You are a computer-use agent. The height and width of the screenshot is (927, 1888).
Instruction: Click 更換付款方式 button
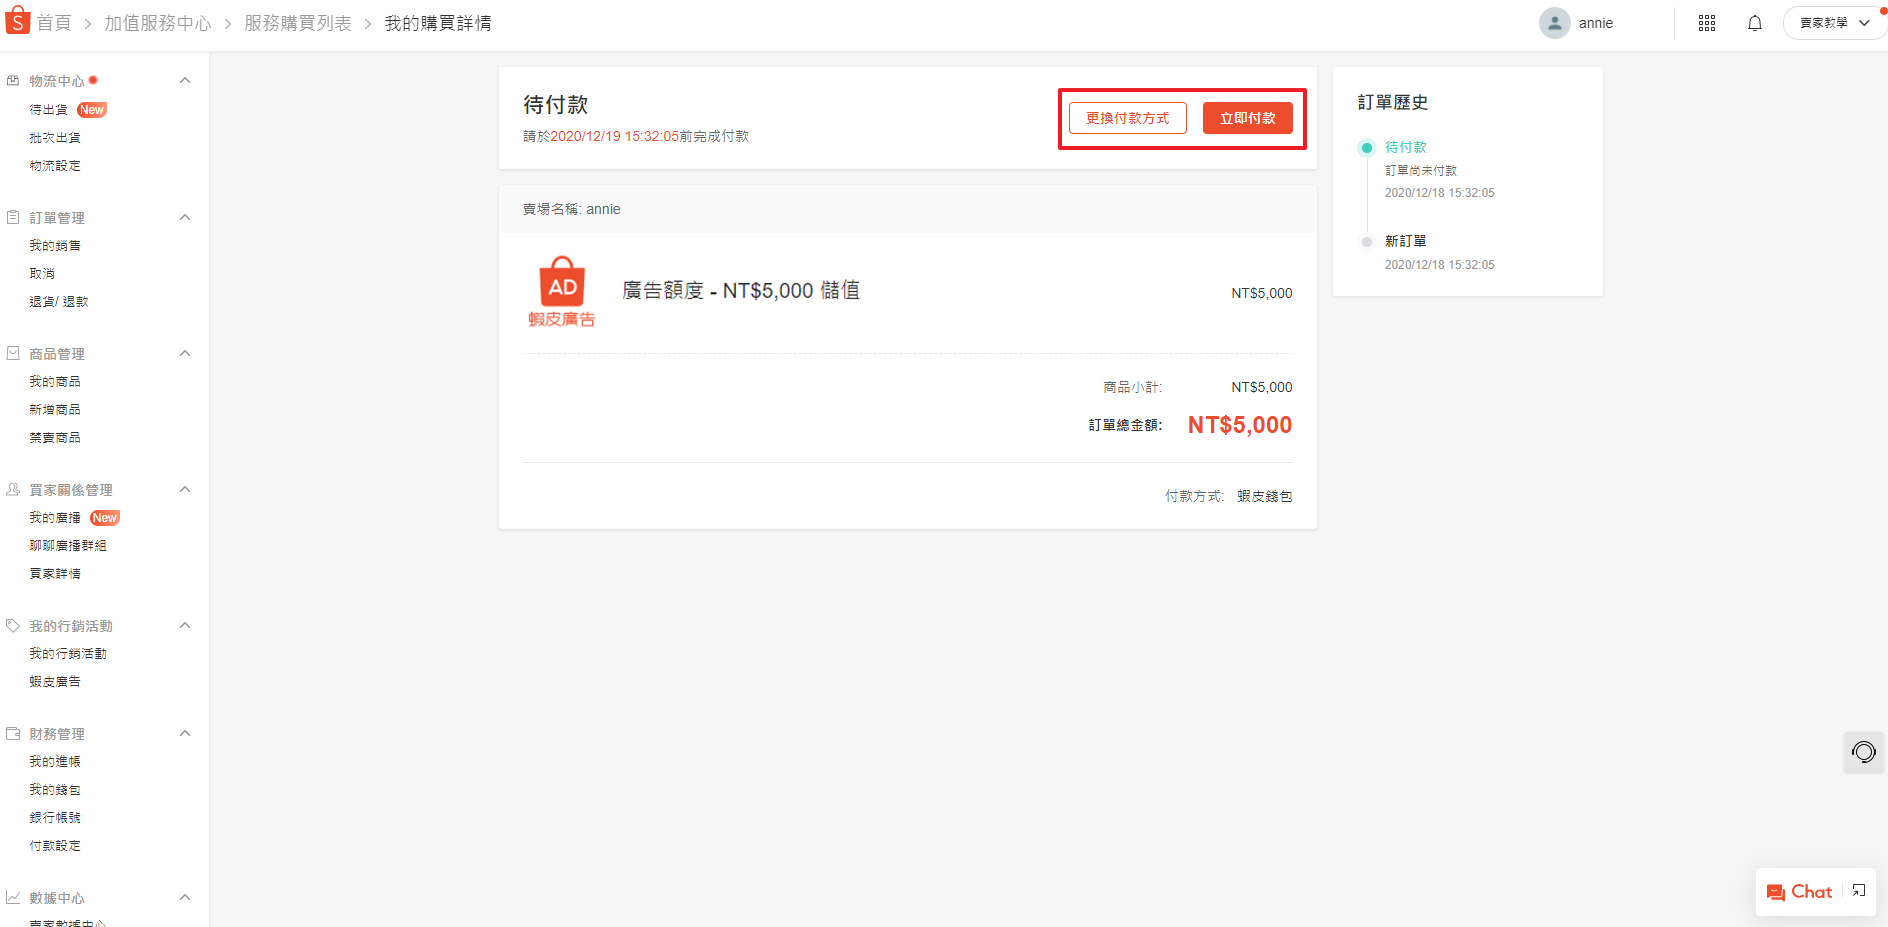point(1127,118)
